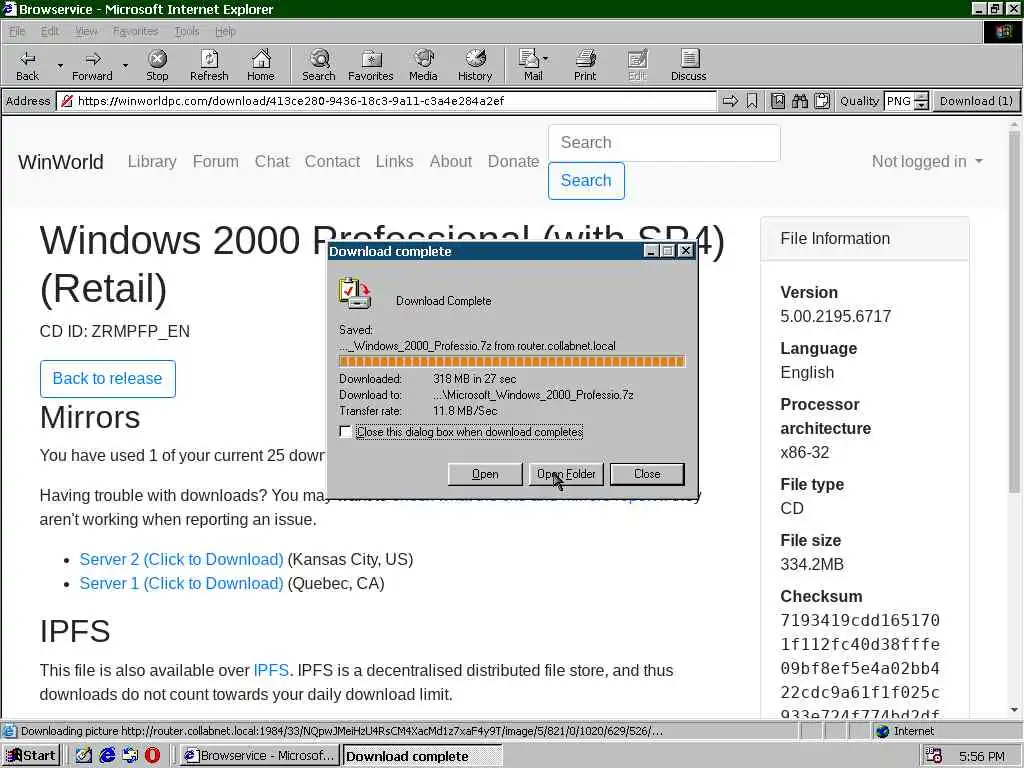Click the Close button in download dialog
The height and width of the screenshot is (768, 1024).
(x=647, y=474)
